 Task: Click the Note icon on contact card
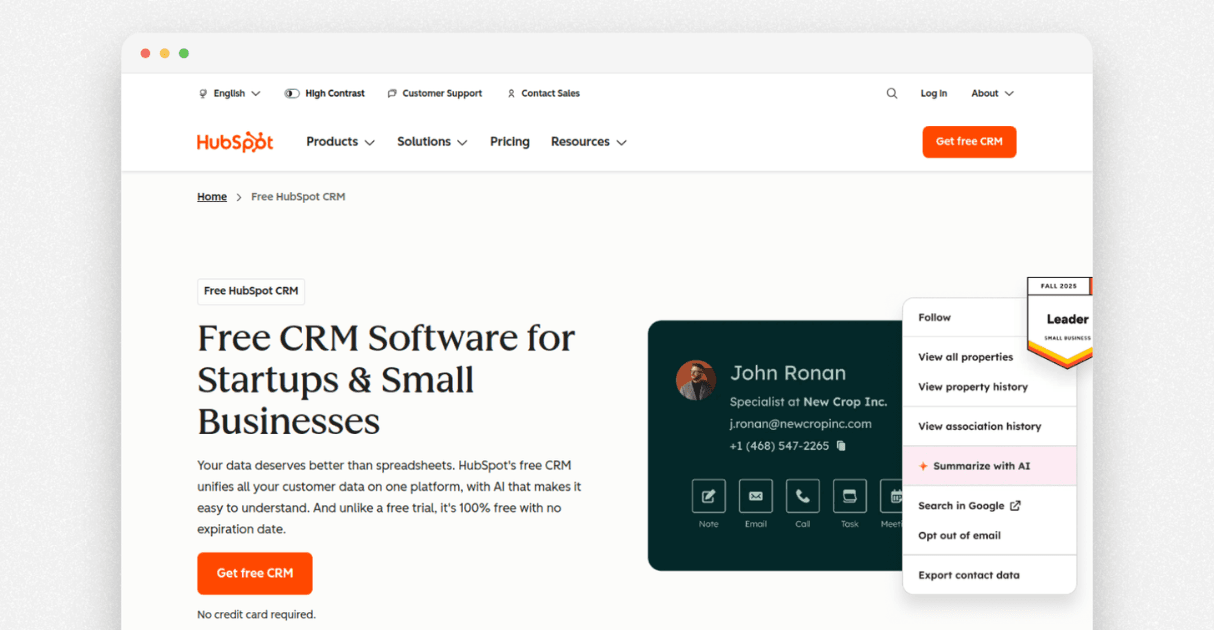[708, 496]
